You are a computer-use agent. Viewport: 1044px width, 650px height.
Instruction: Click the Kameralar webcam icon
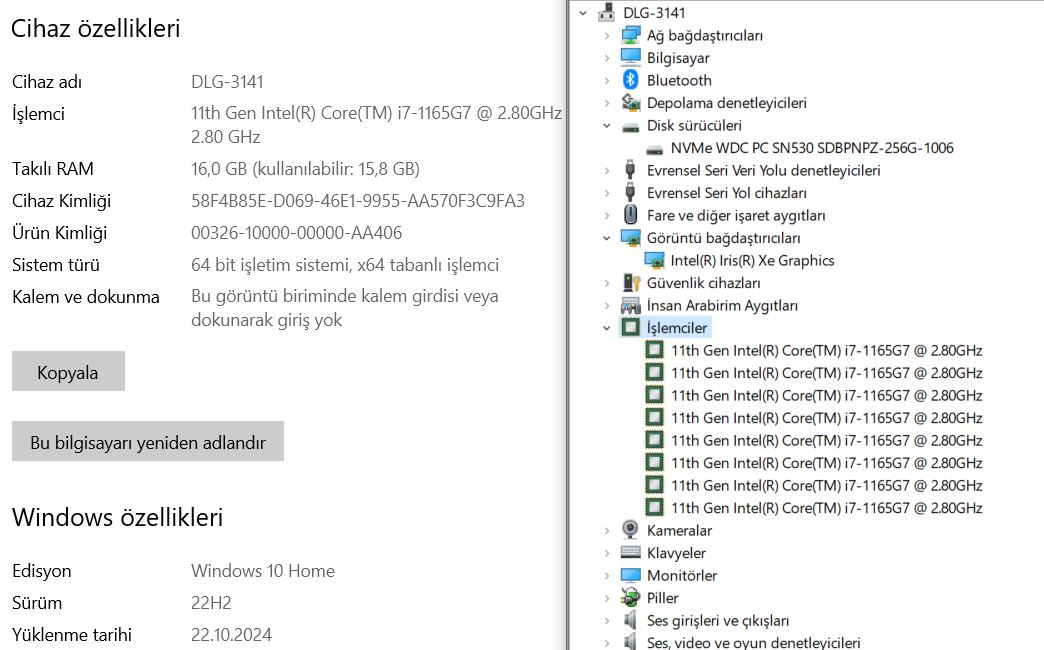pyautogui.click(x=631, y=530)
